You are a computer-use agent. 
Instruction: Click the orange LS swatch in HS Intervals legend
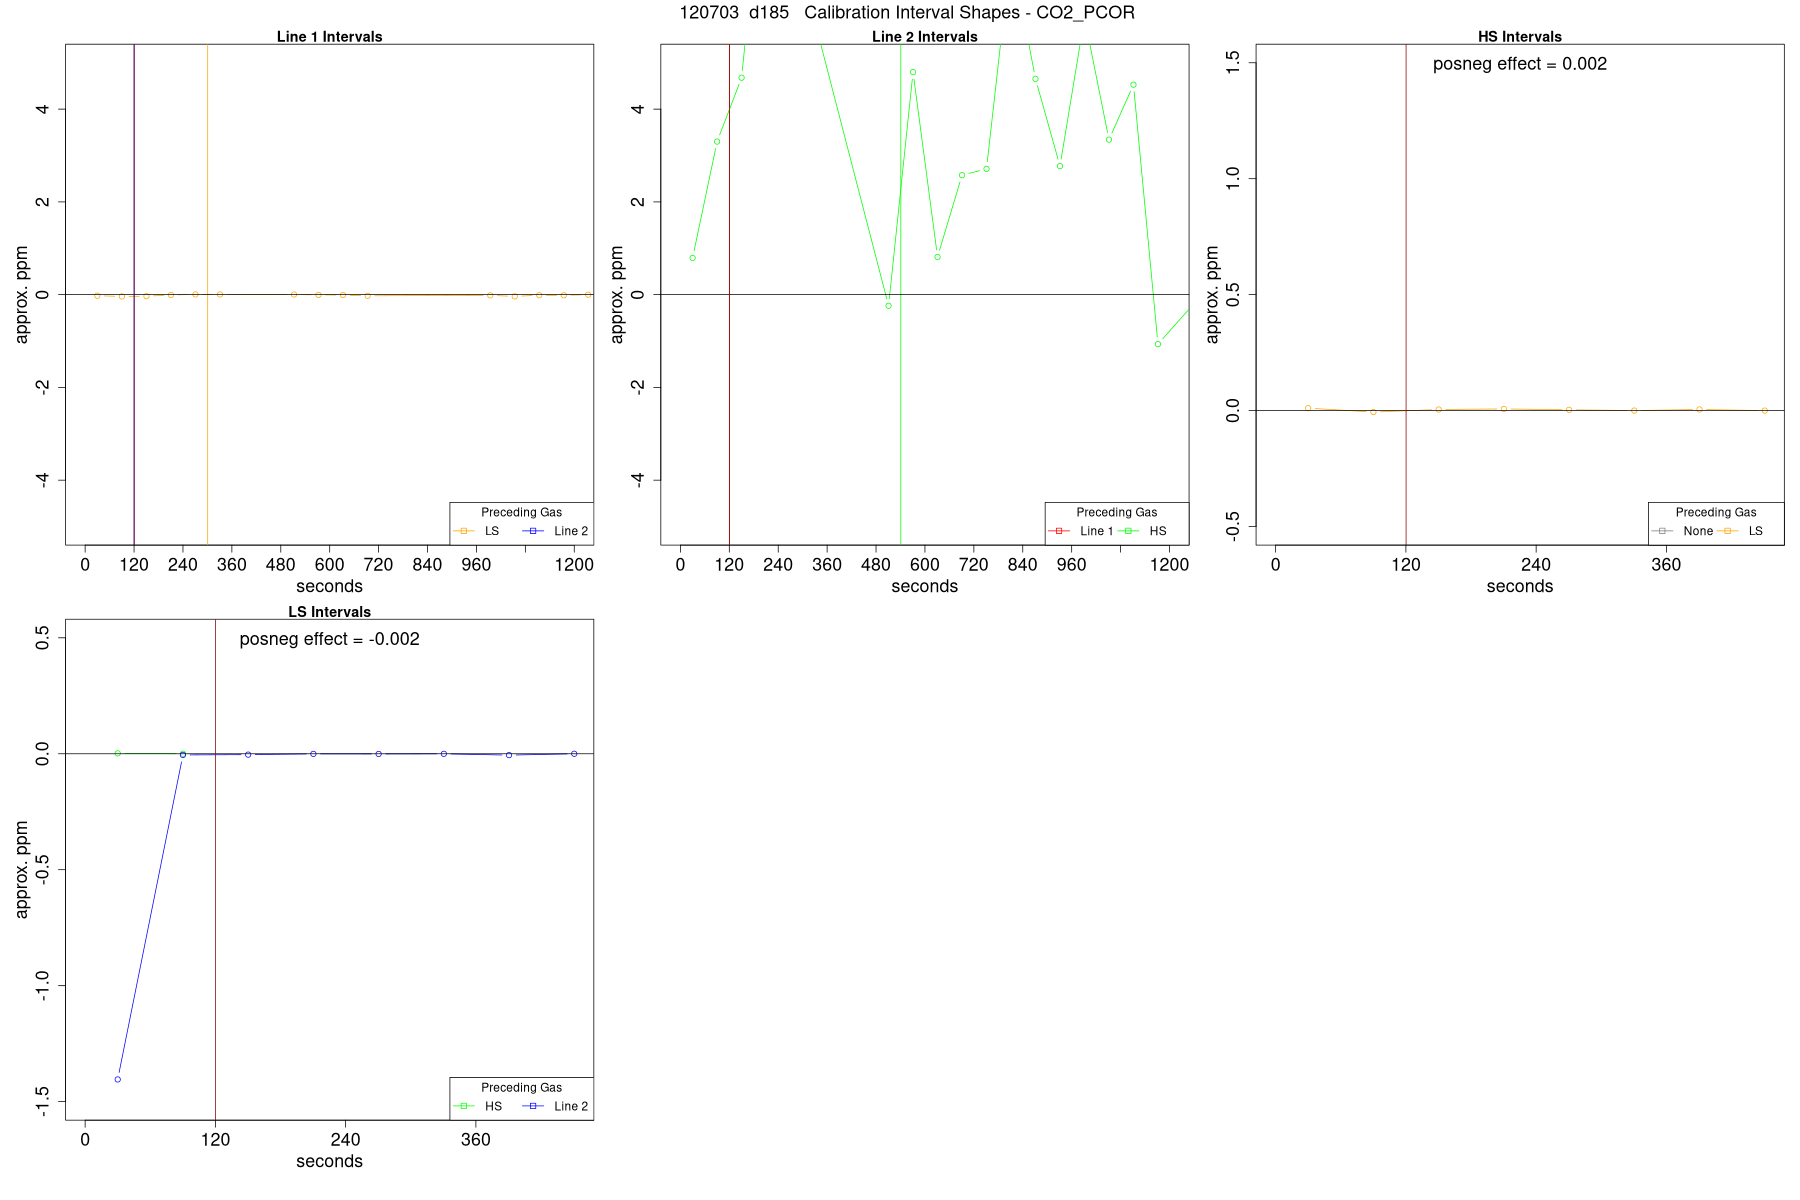pos(1727,531)
